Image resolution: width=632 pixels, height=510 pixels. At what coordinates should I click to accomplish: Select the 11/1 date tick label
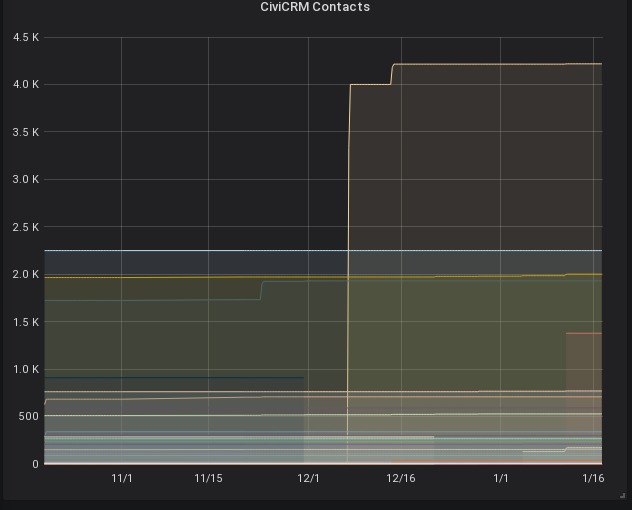122,479
